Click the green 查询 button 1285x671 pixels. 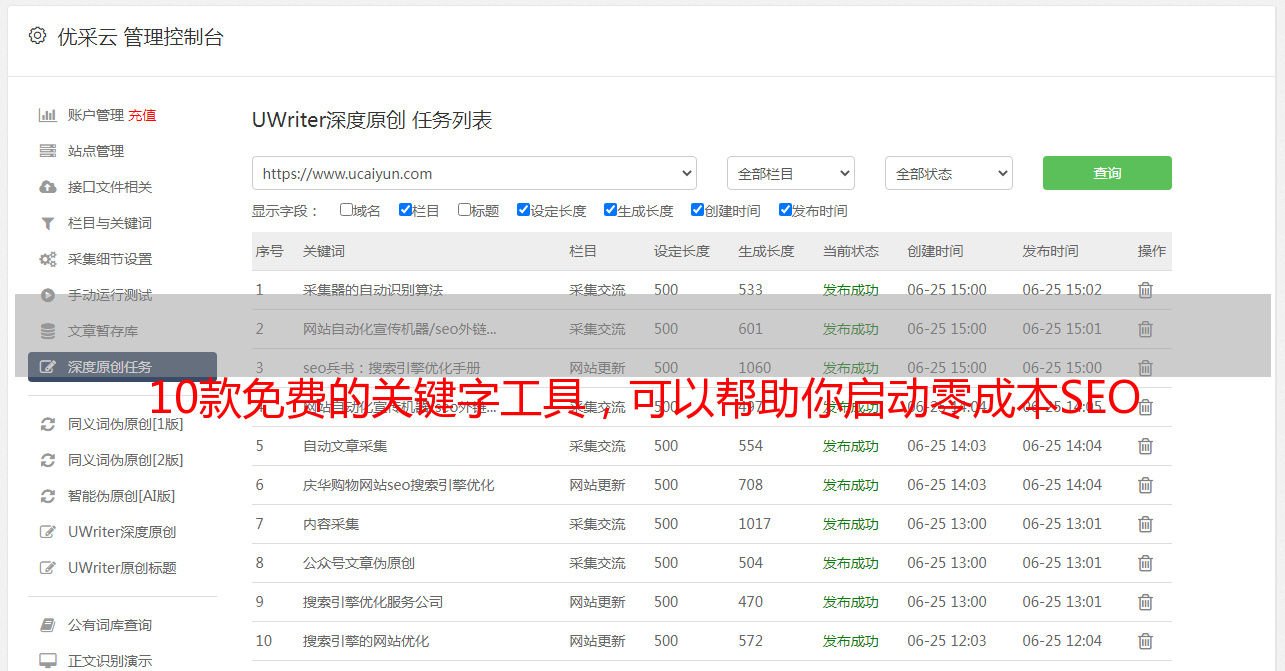pyautogui.click(x=1107, y=173)
